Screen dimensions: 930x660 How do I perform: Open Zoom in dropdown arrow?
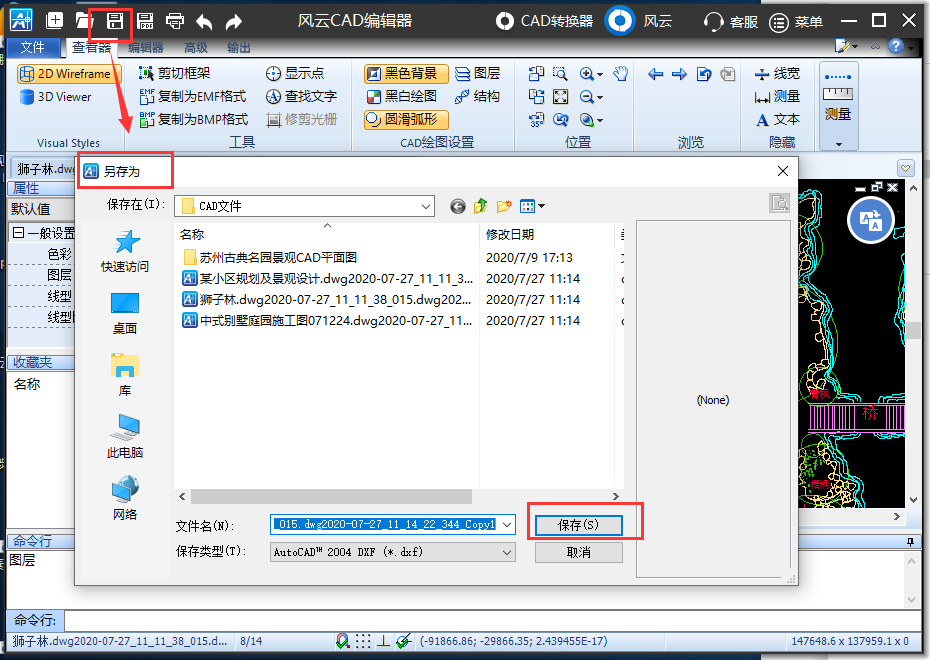(x=600, y=75)
